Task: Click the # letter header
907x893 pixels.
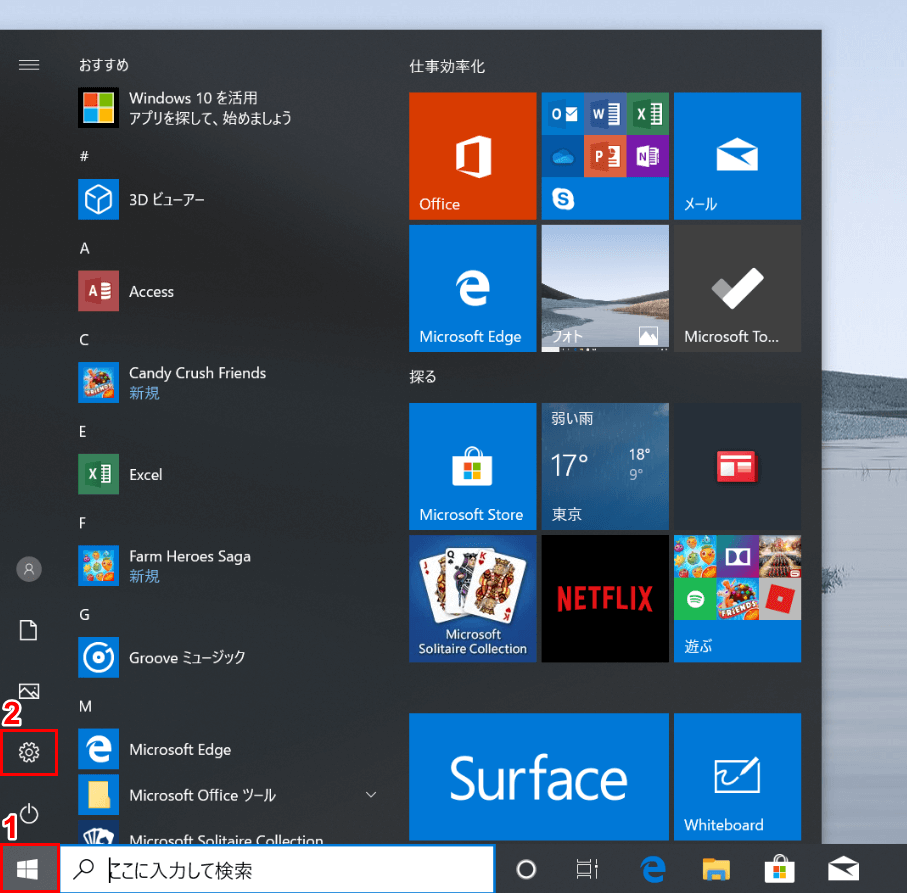Action: click(x=84, y=156)
